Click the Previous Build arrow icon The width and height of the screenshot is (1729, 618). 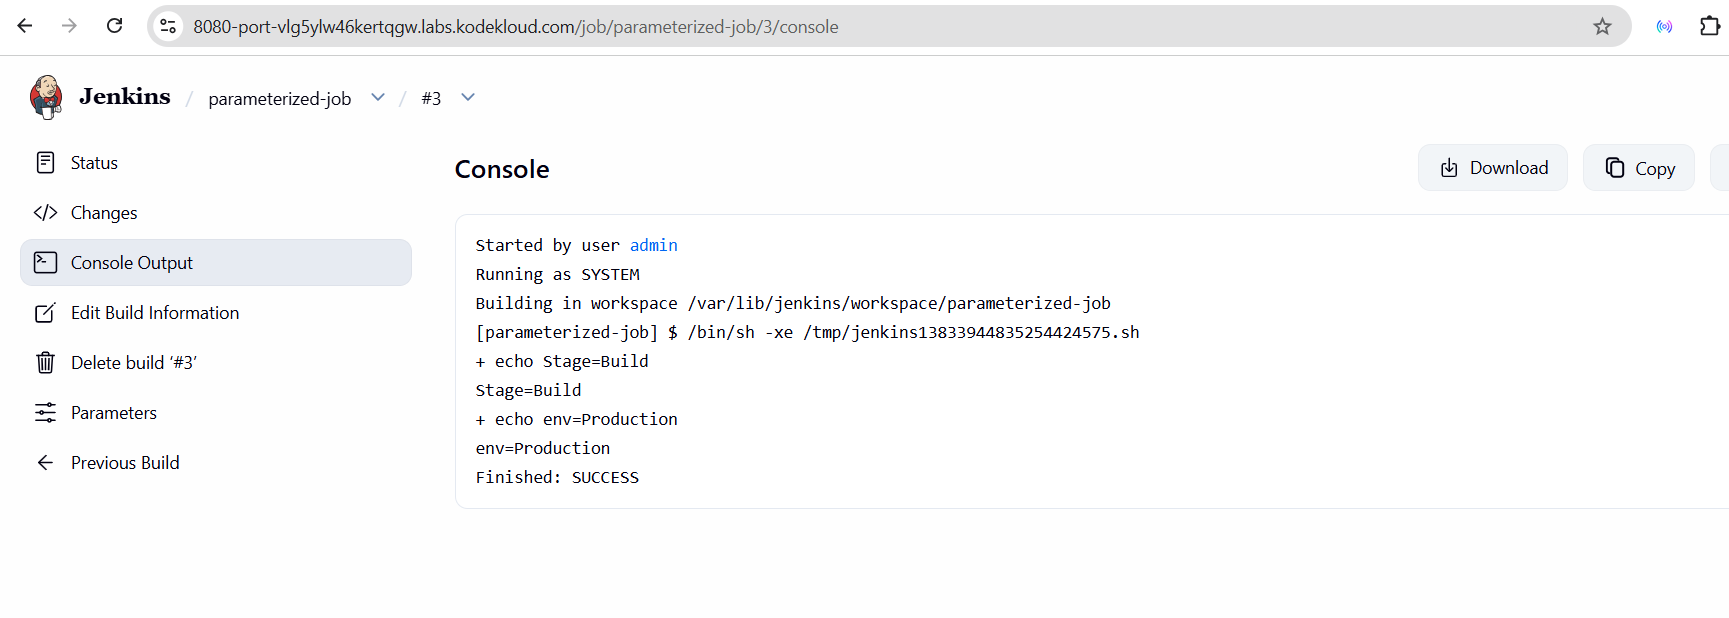pos(45,462)
